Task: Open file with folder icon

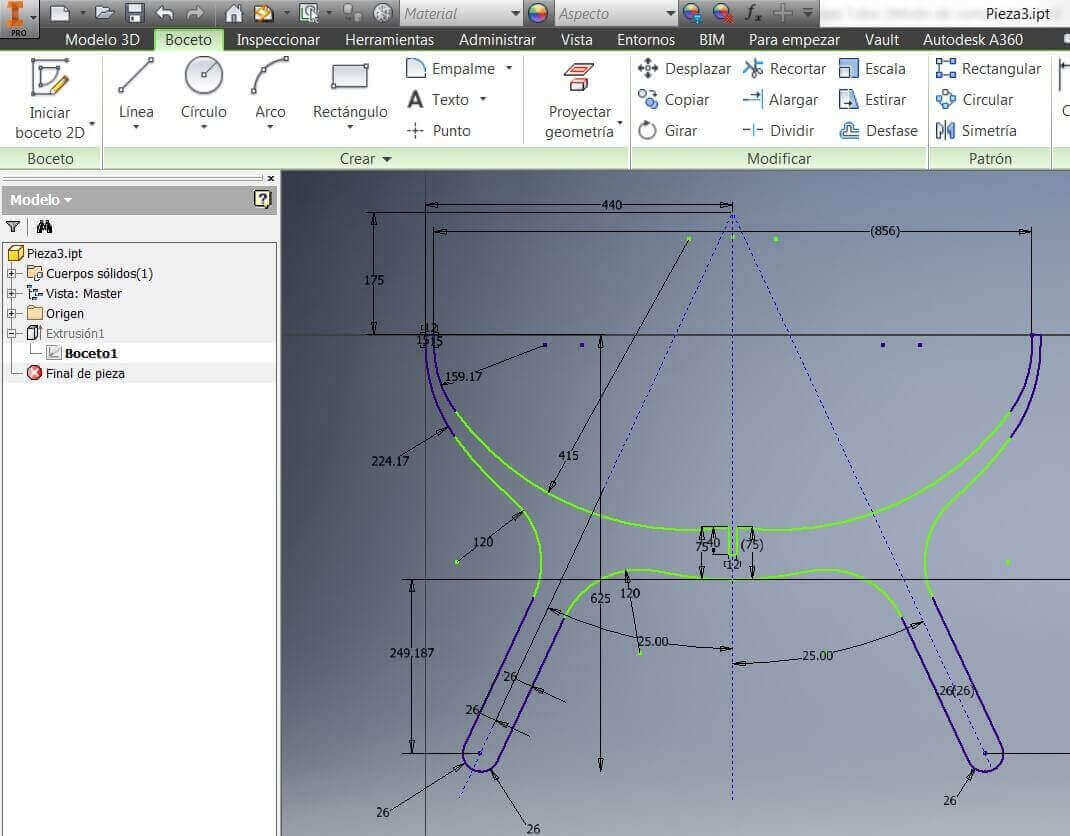Action: click(104, 13)
